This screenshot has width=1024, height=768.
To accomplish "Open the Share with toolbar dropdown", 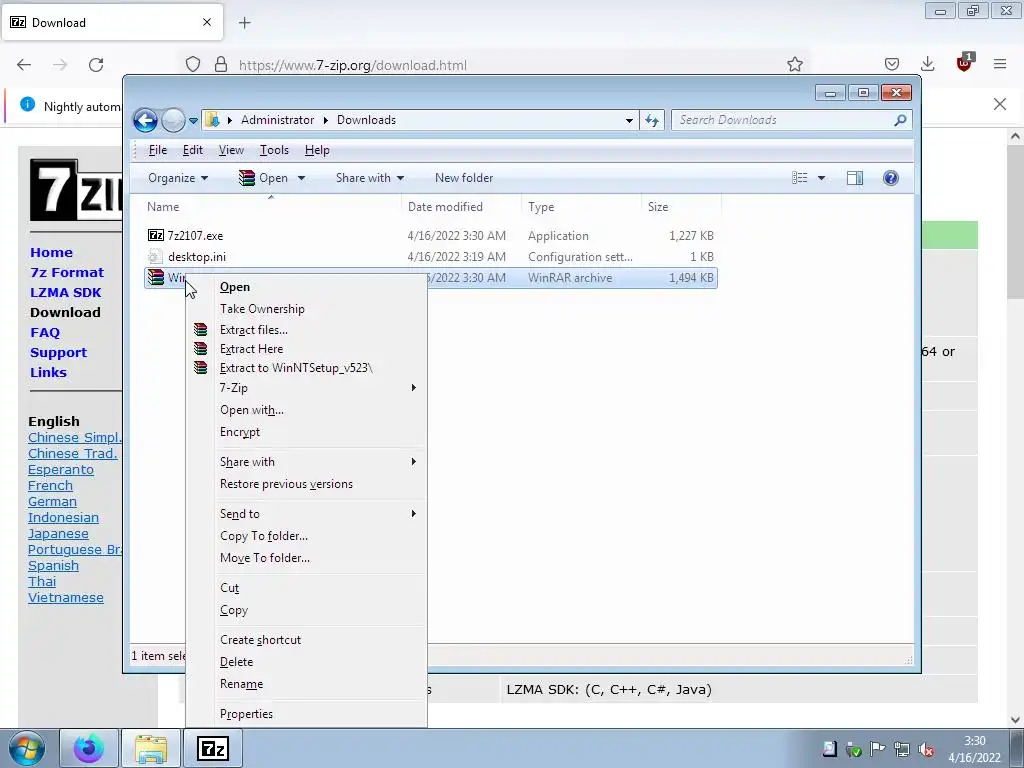I will tap(370, 178).
